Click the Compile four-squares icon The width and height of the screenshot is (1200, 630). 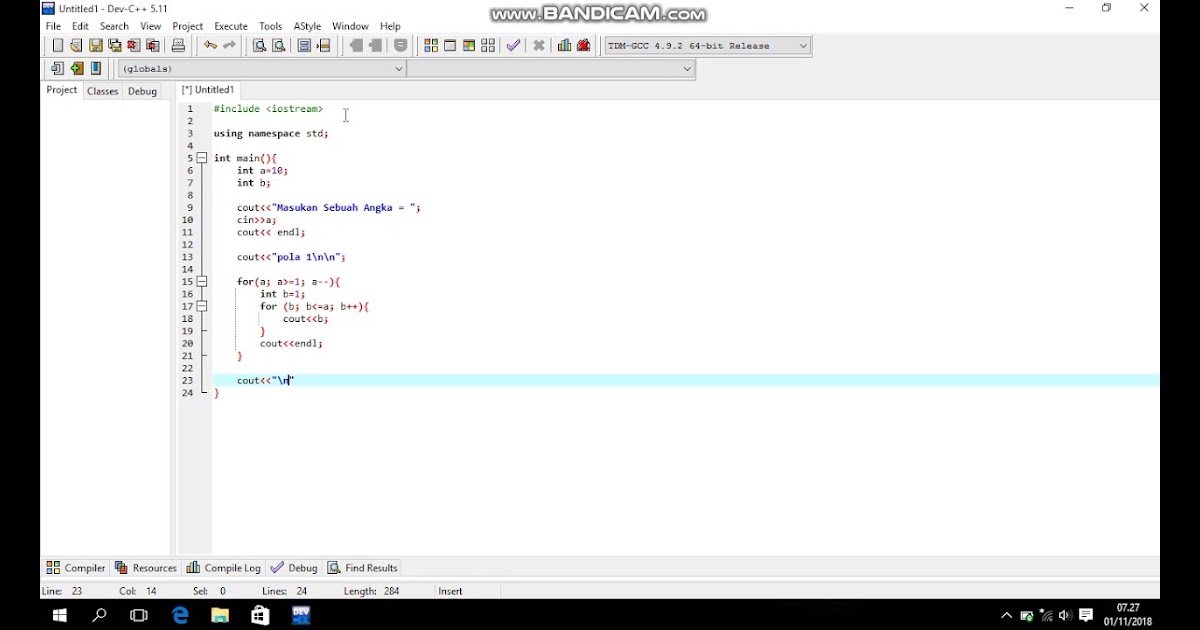pos(431,45)
